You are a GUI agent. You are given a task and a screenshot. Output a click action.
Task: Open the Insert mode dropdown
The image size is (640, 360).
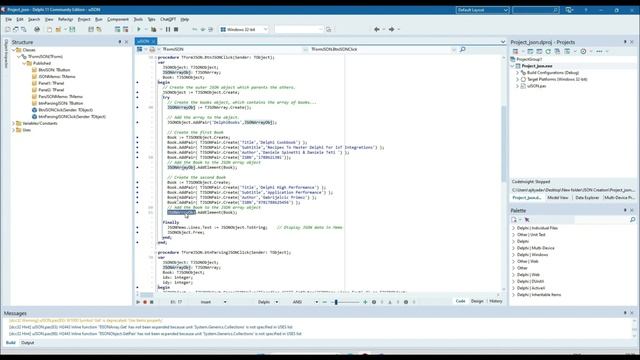(224, 302)
